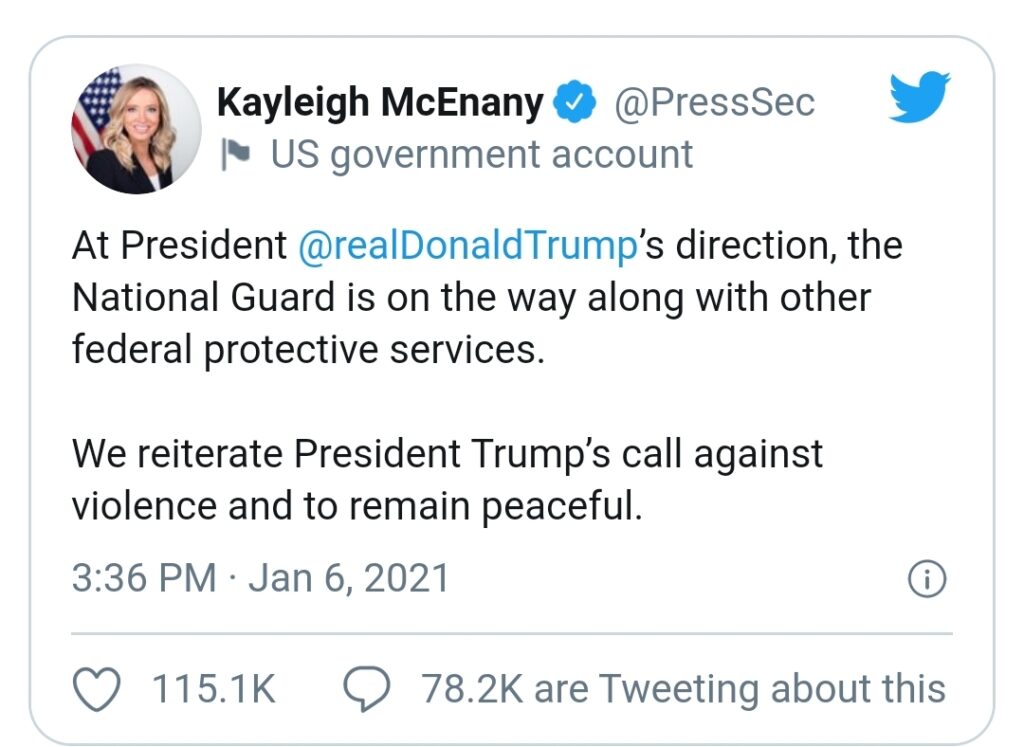Click the blue verified checkmark badge
Image resolution: width=1024 pixels, height=747 pixels.
[576, 103]
